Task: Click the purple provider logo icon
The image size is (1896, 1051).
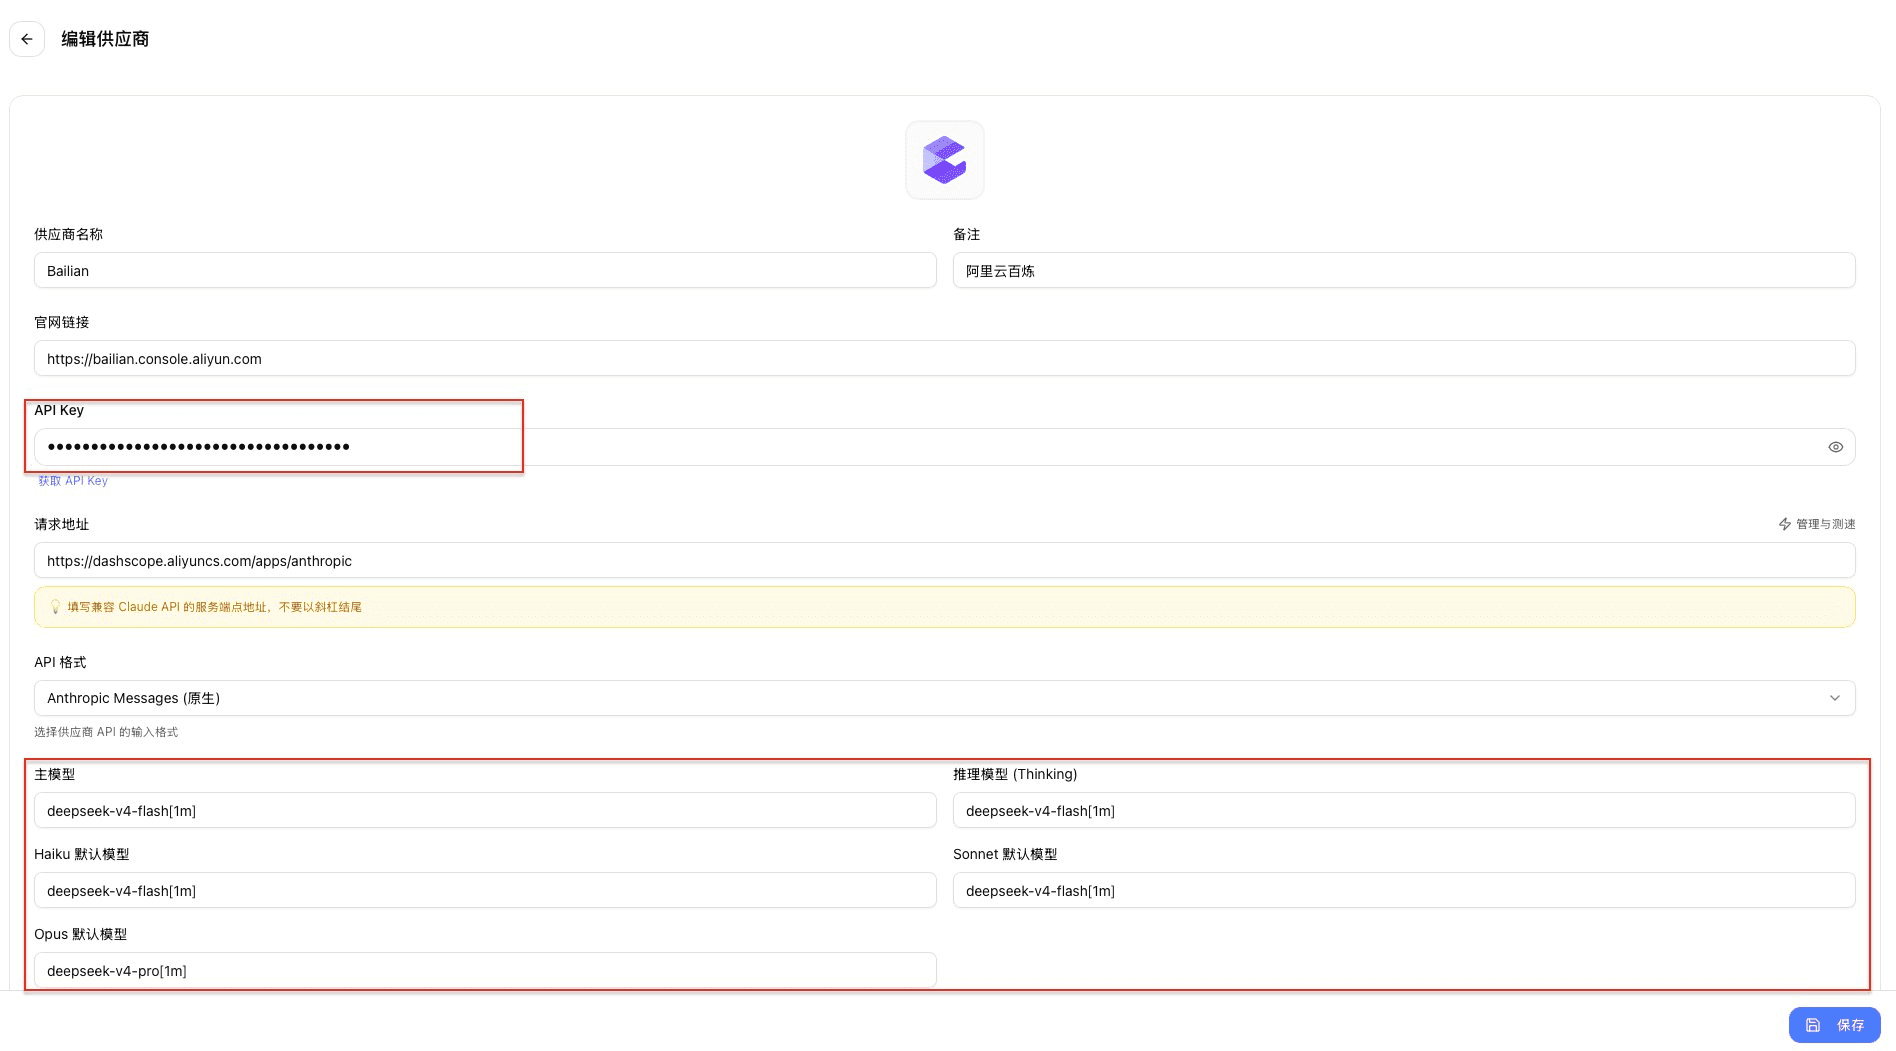Action: coord(944,160)
